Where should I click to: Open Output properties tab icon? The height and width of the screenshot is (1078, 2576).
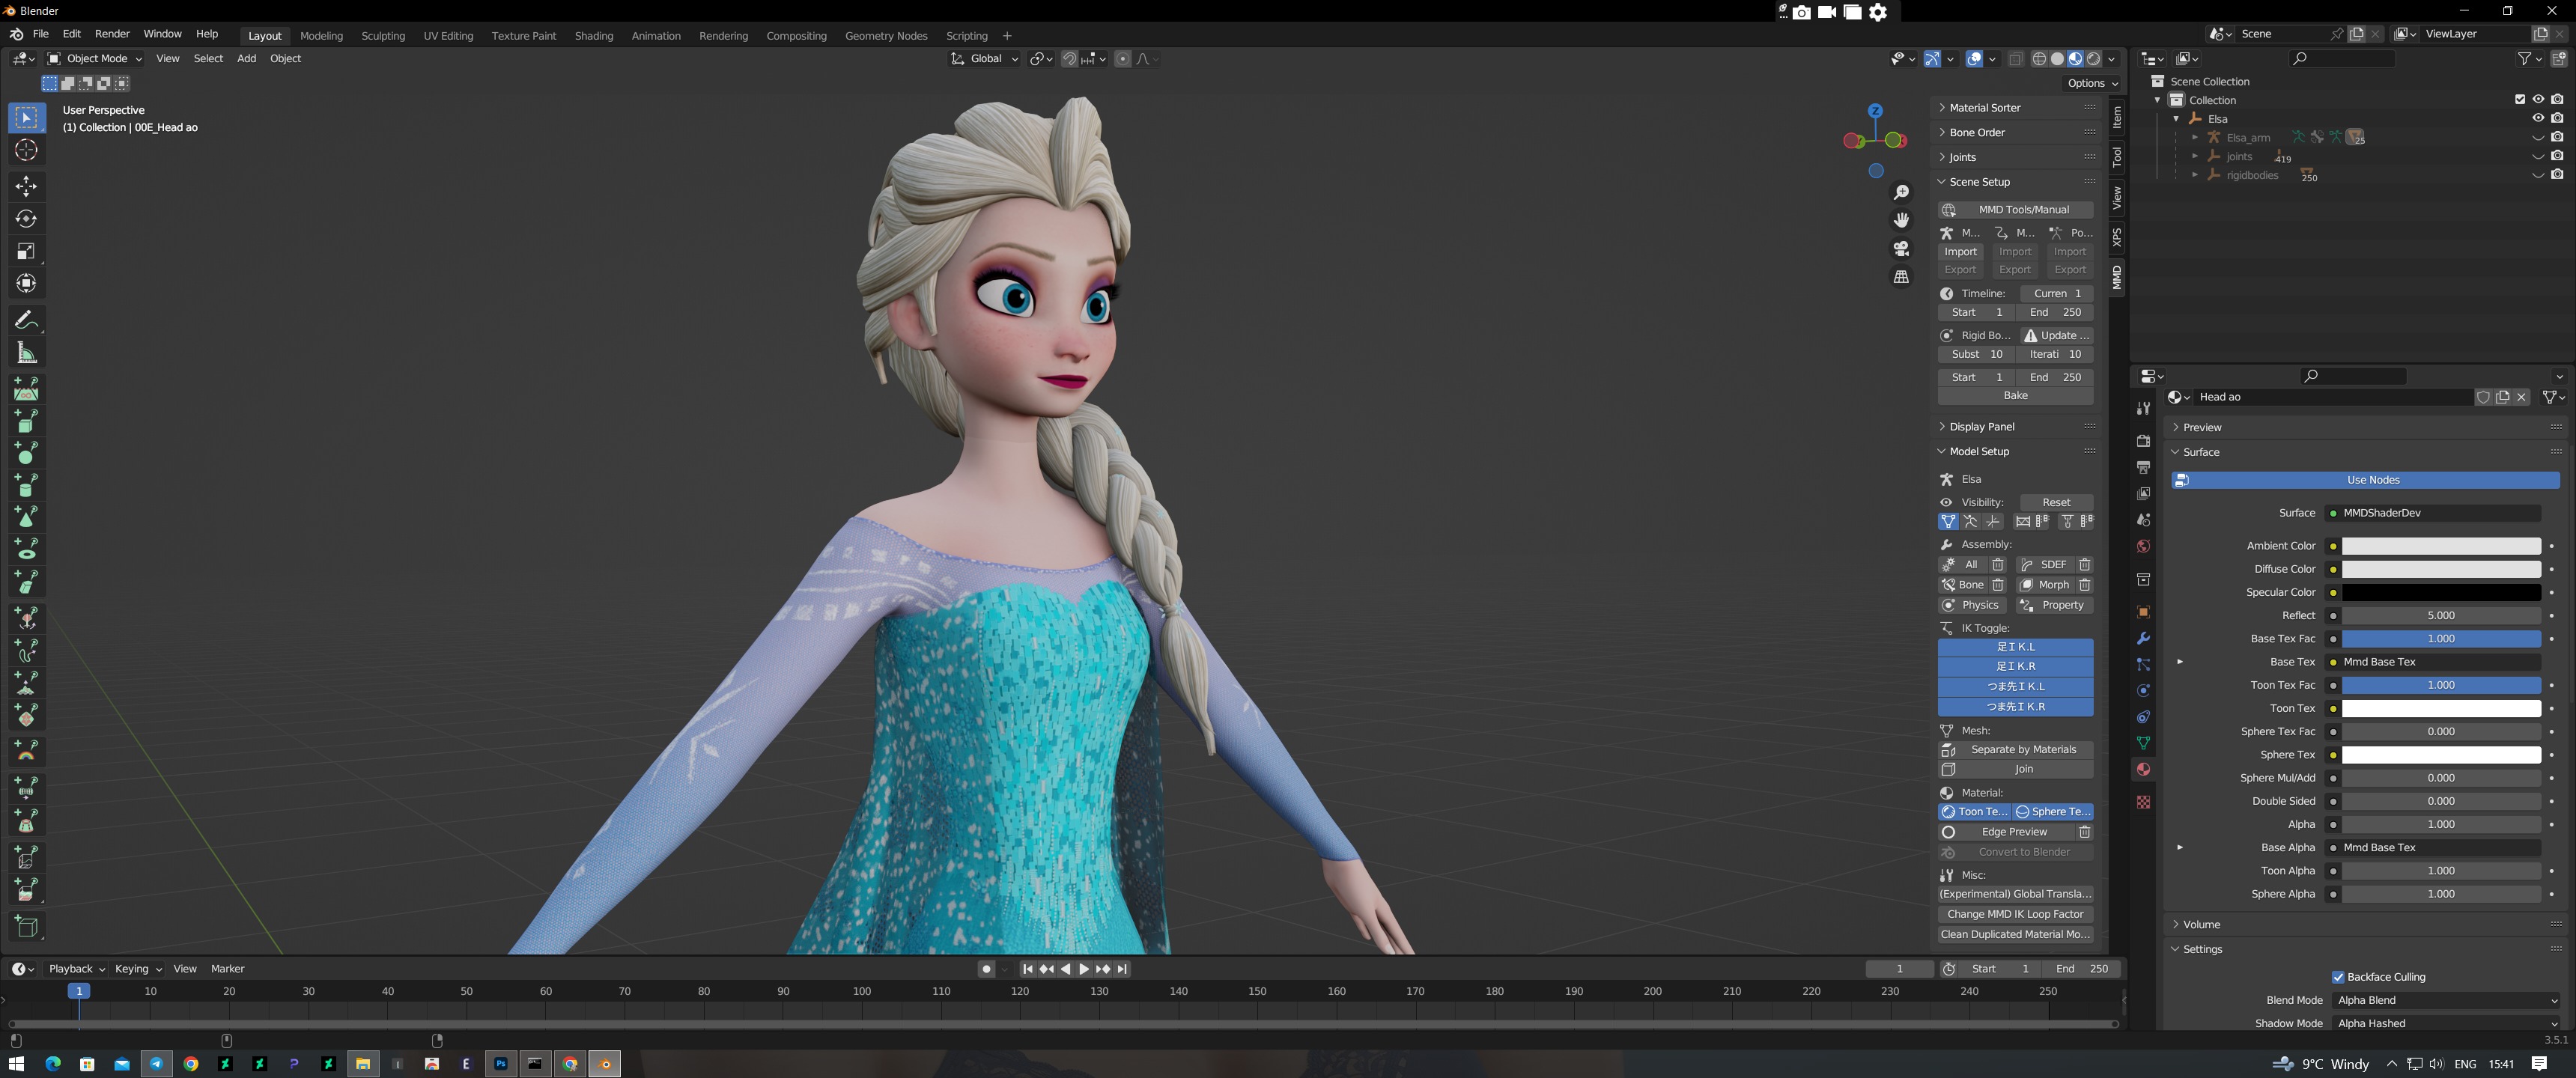pyautogui.click(x=2143, y=467)
